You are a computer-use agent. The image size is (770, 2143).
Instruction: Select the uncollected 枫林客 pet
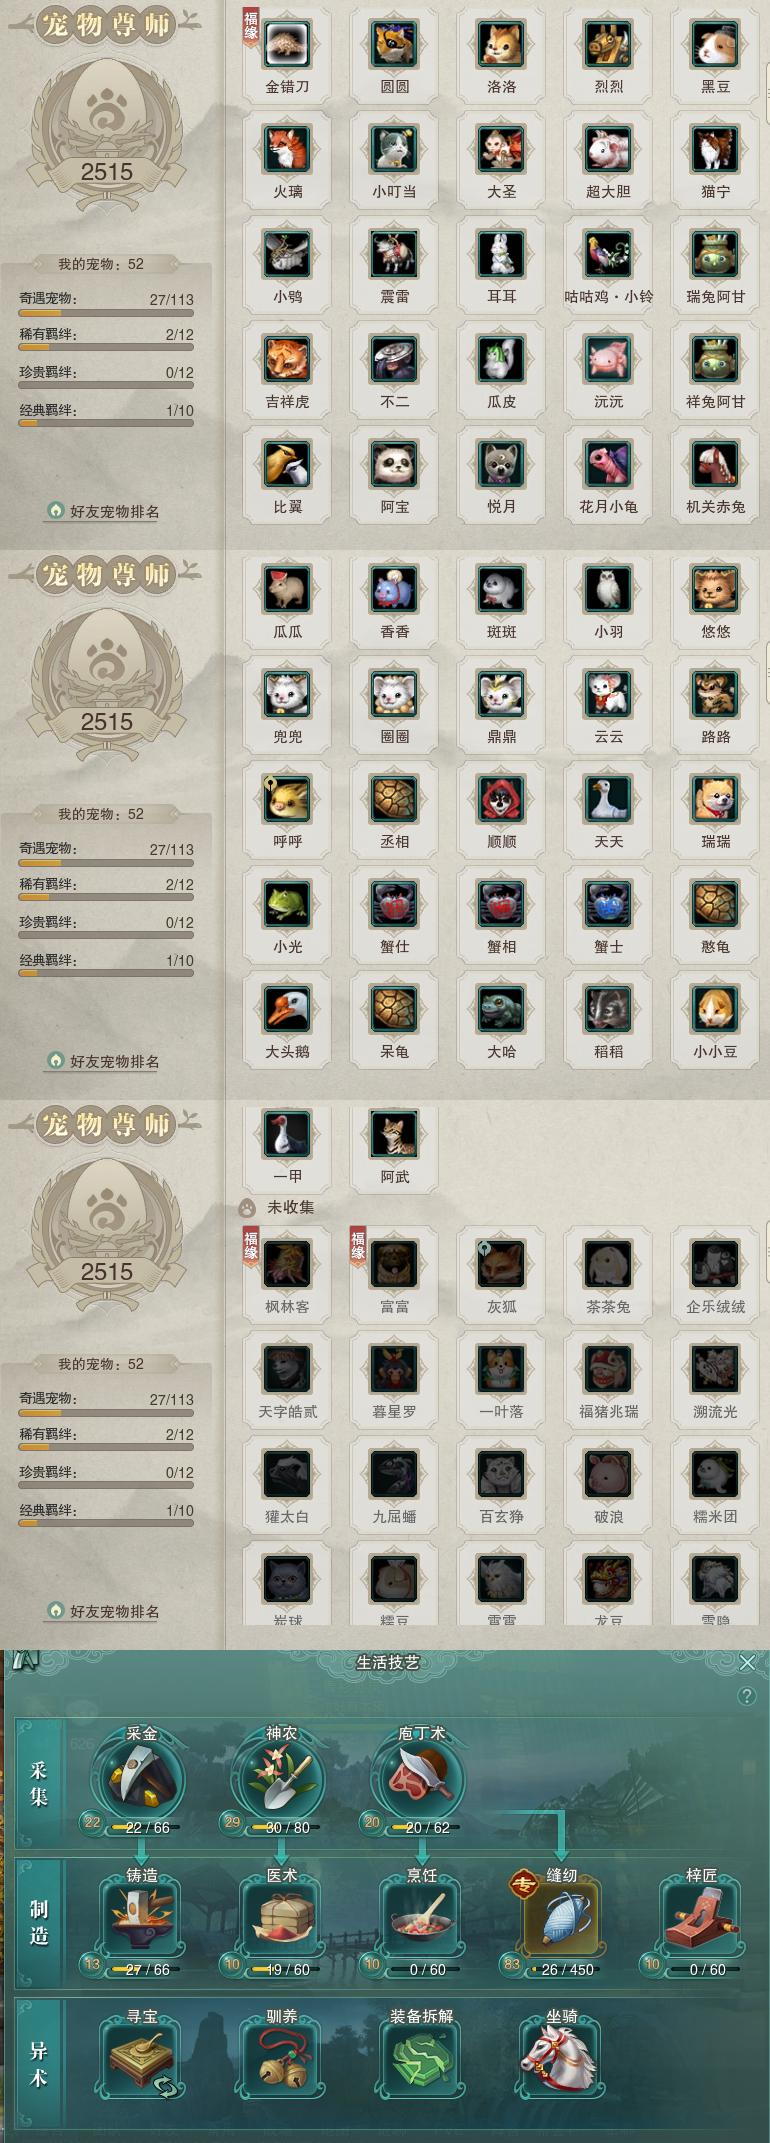pyautogui.click(x=287, y=1264)
